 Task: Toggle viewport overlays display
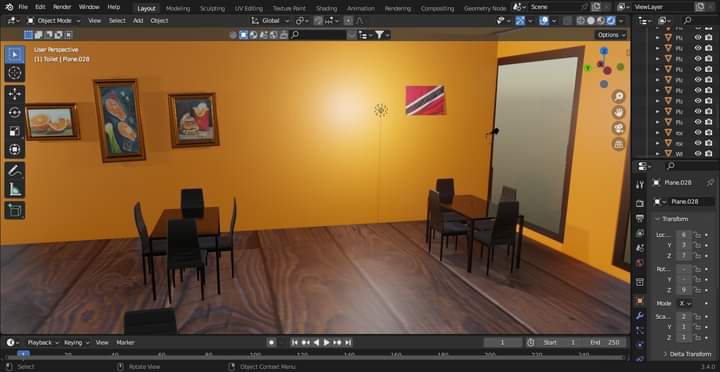pos(544,21)
